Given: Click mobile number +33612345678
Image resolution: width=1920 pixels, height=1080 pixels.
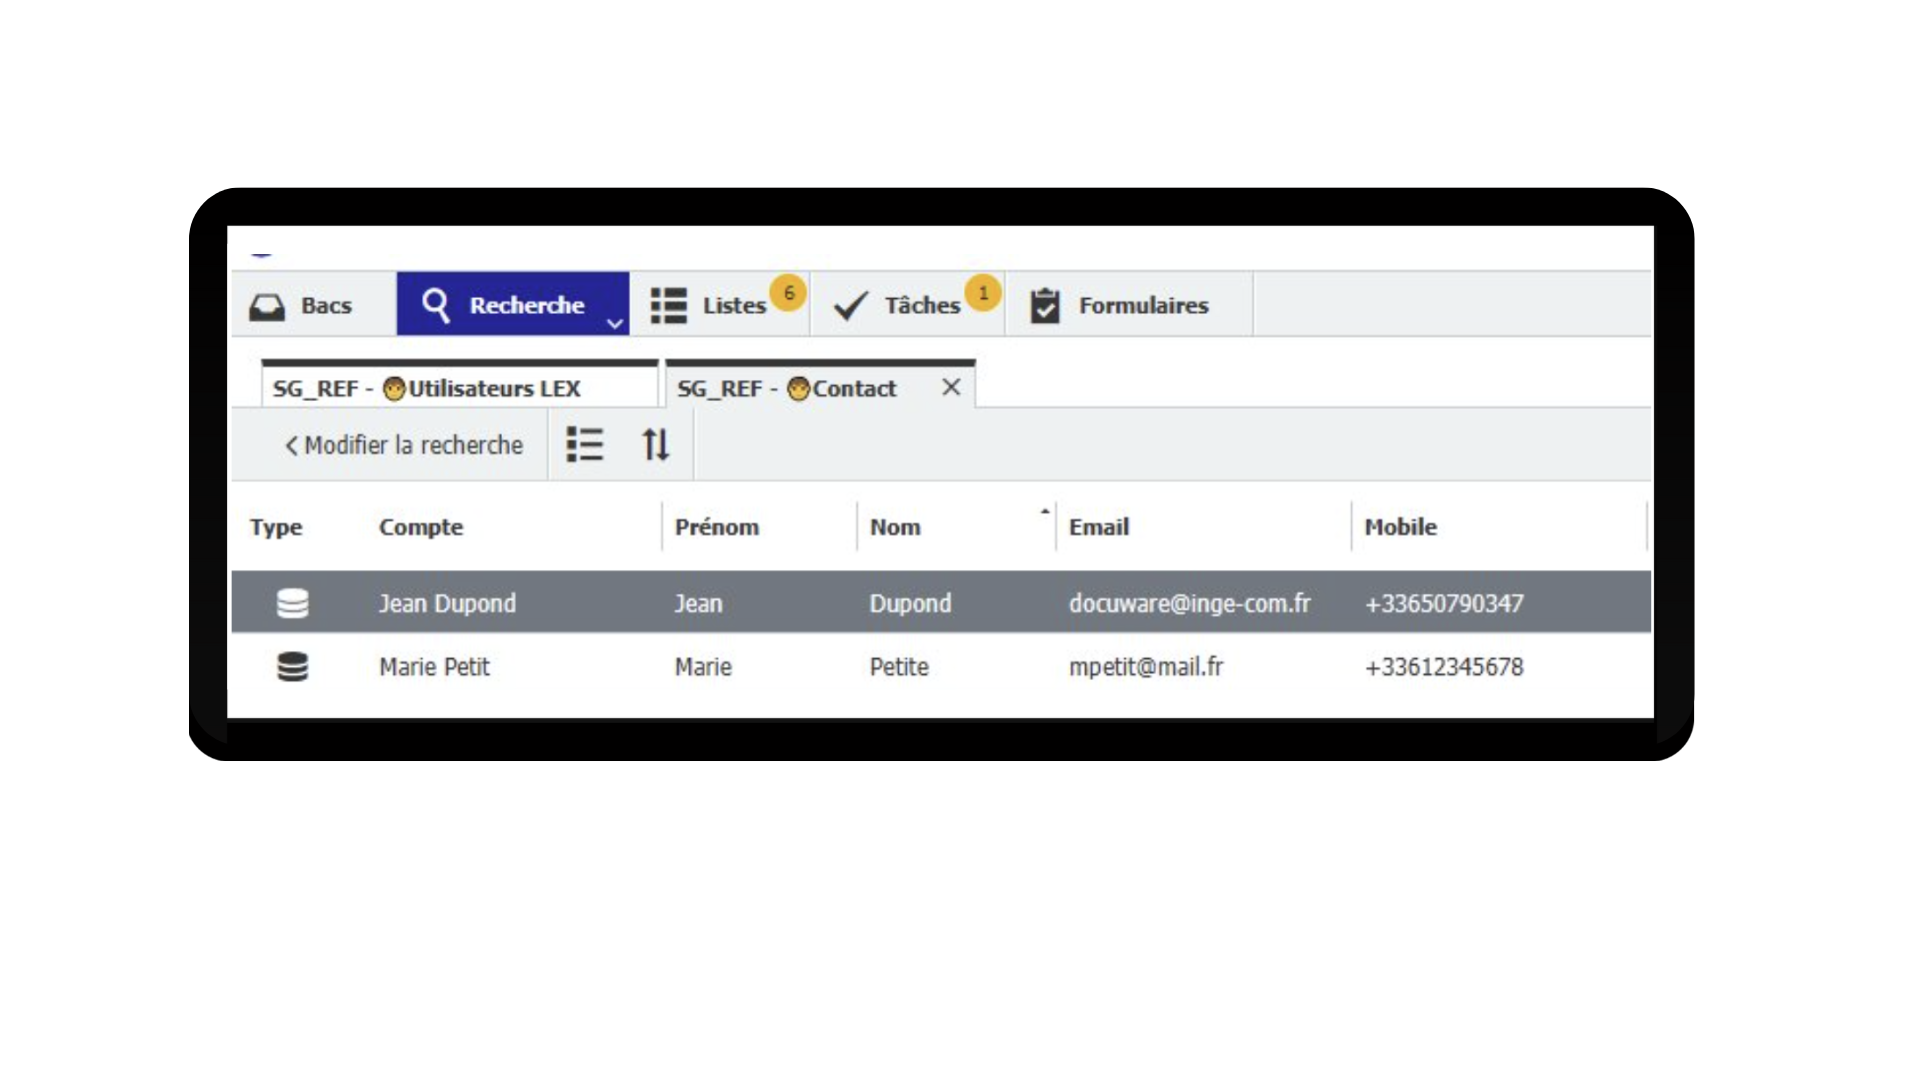Looking at the screenshot, I should pos(1444,667).
